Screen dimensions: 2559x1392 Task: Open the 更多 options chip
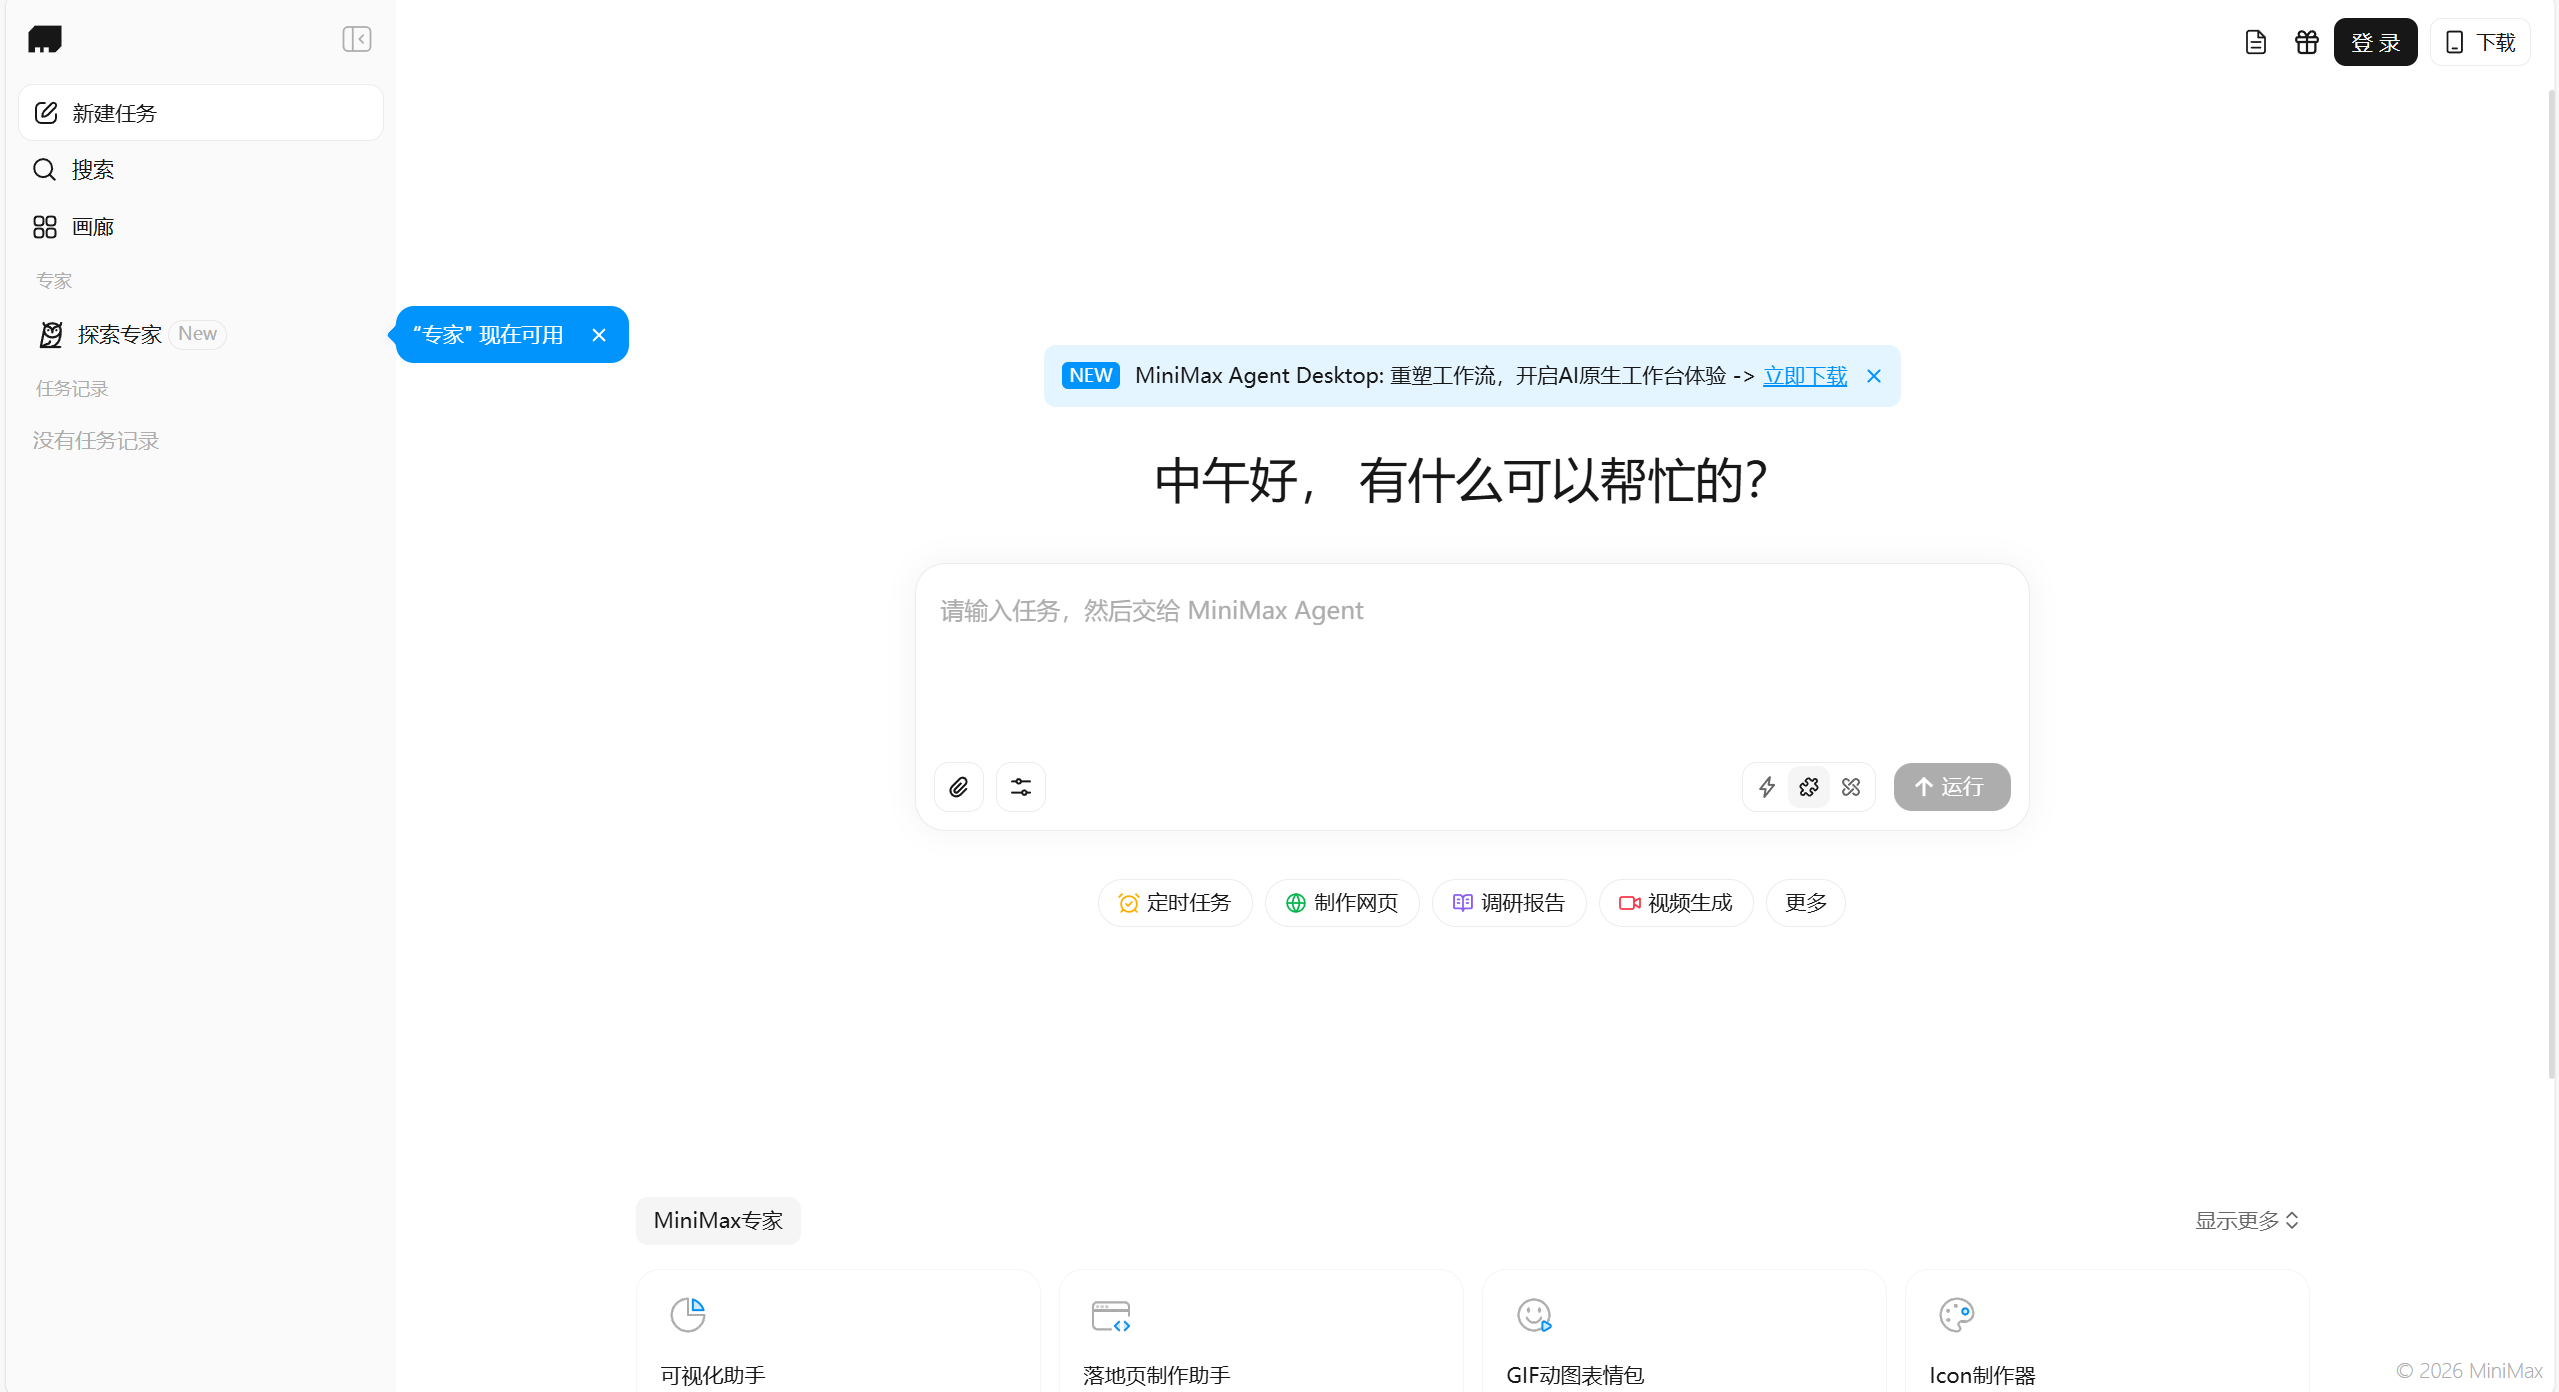[1805, 903]
